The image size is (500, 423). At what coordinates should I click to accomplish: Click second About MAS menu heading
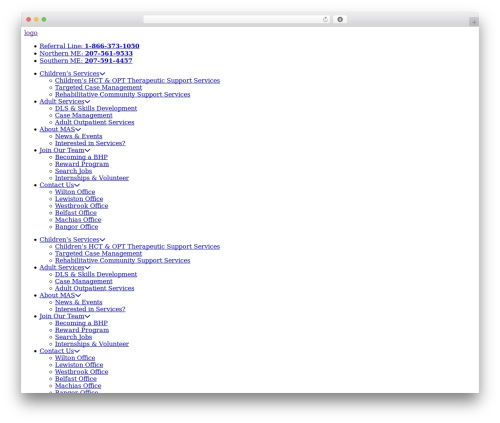click(x=57, y=295)
